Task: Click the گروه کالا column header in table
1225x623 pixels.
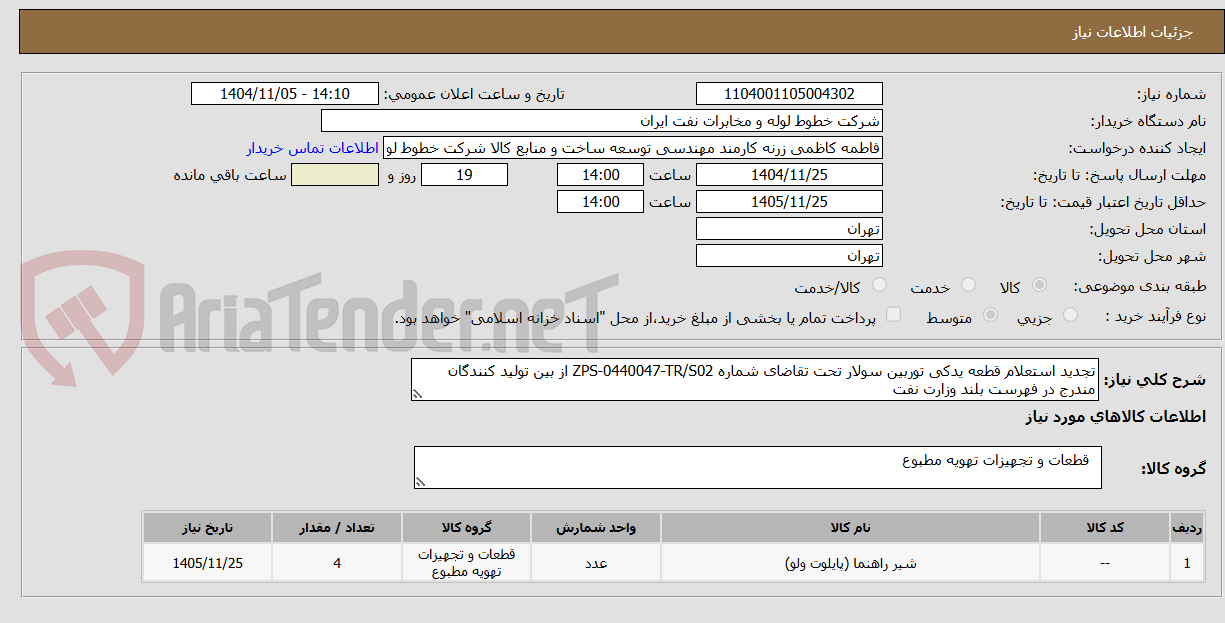Action: (466, 527)
